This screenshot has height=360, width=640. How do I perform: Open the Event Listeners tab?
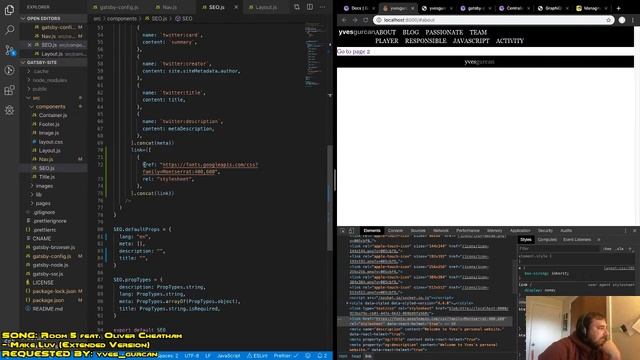click(x=577, y=240)
